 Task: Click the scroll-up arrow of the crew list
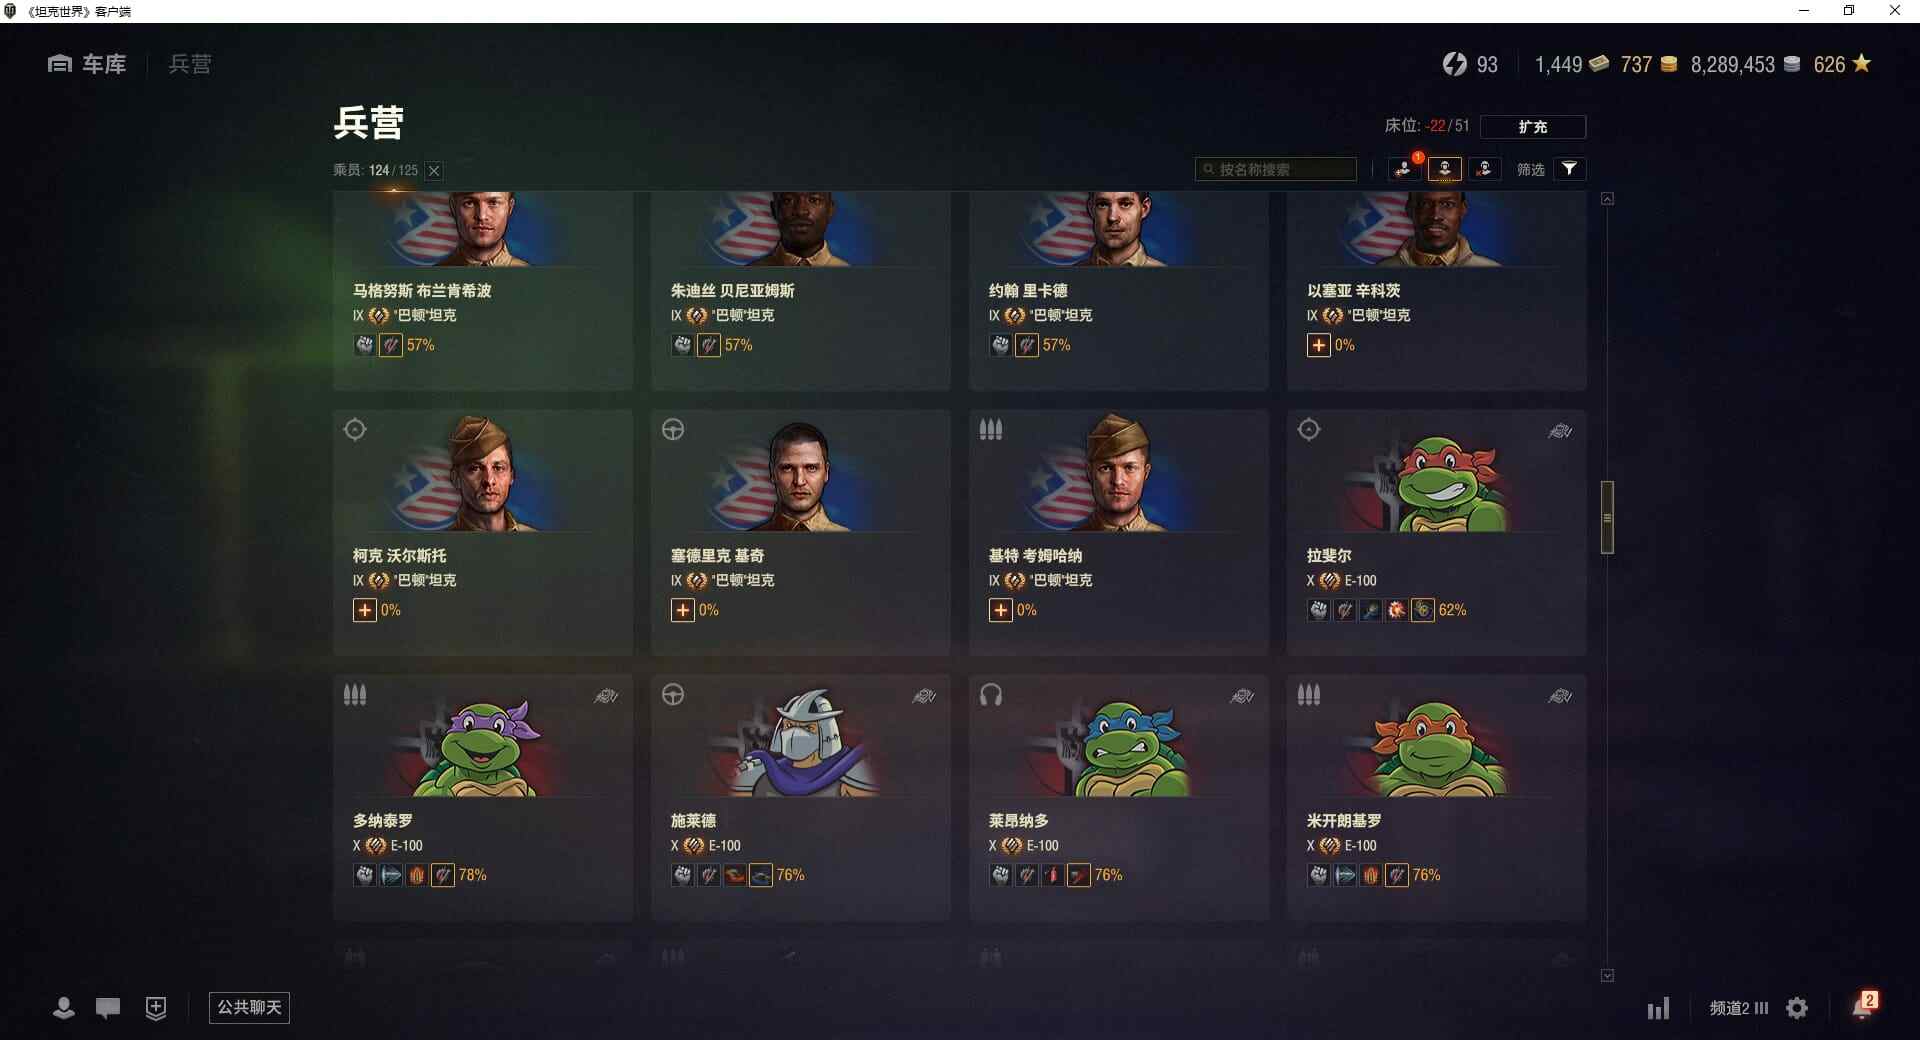pyautogui.click(x=1607, y=199)
